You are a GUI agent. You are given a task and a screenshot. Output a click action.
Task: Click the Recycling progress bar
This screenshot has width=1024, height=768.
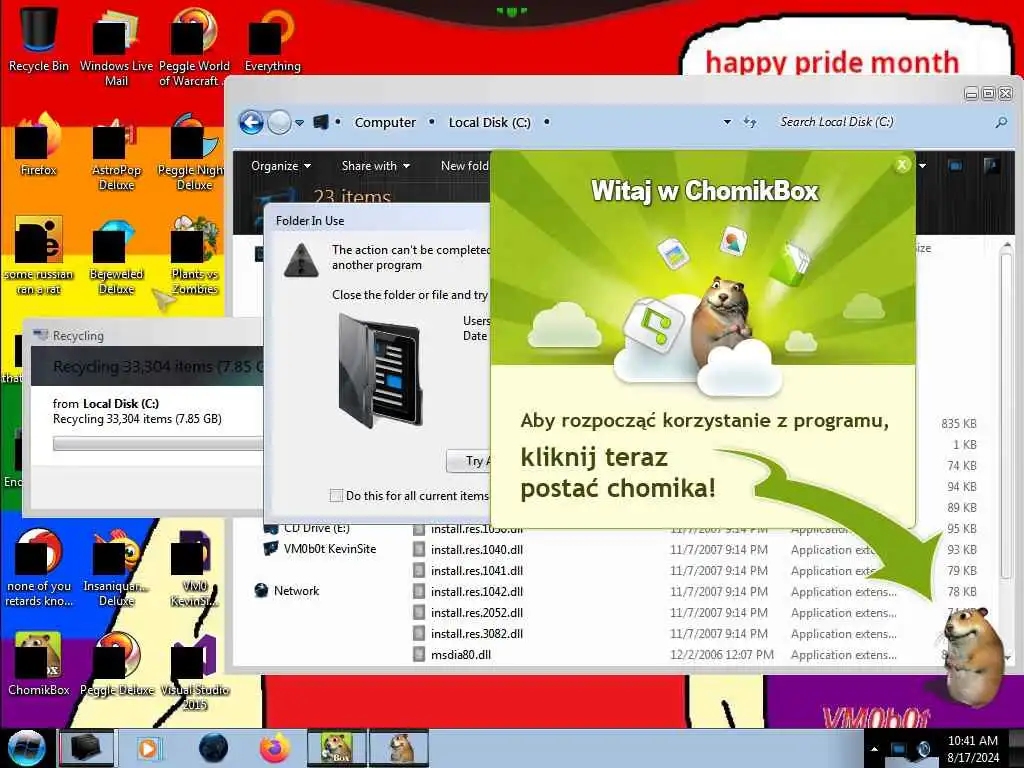pyautogui.click(x=158, y=443)
